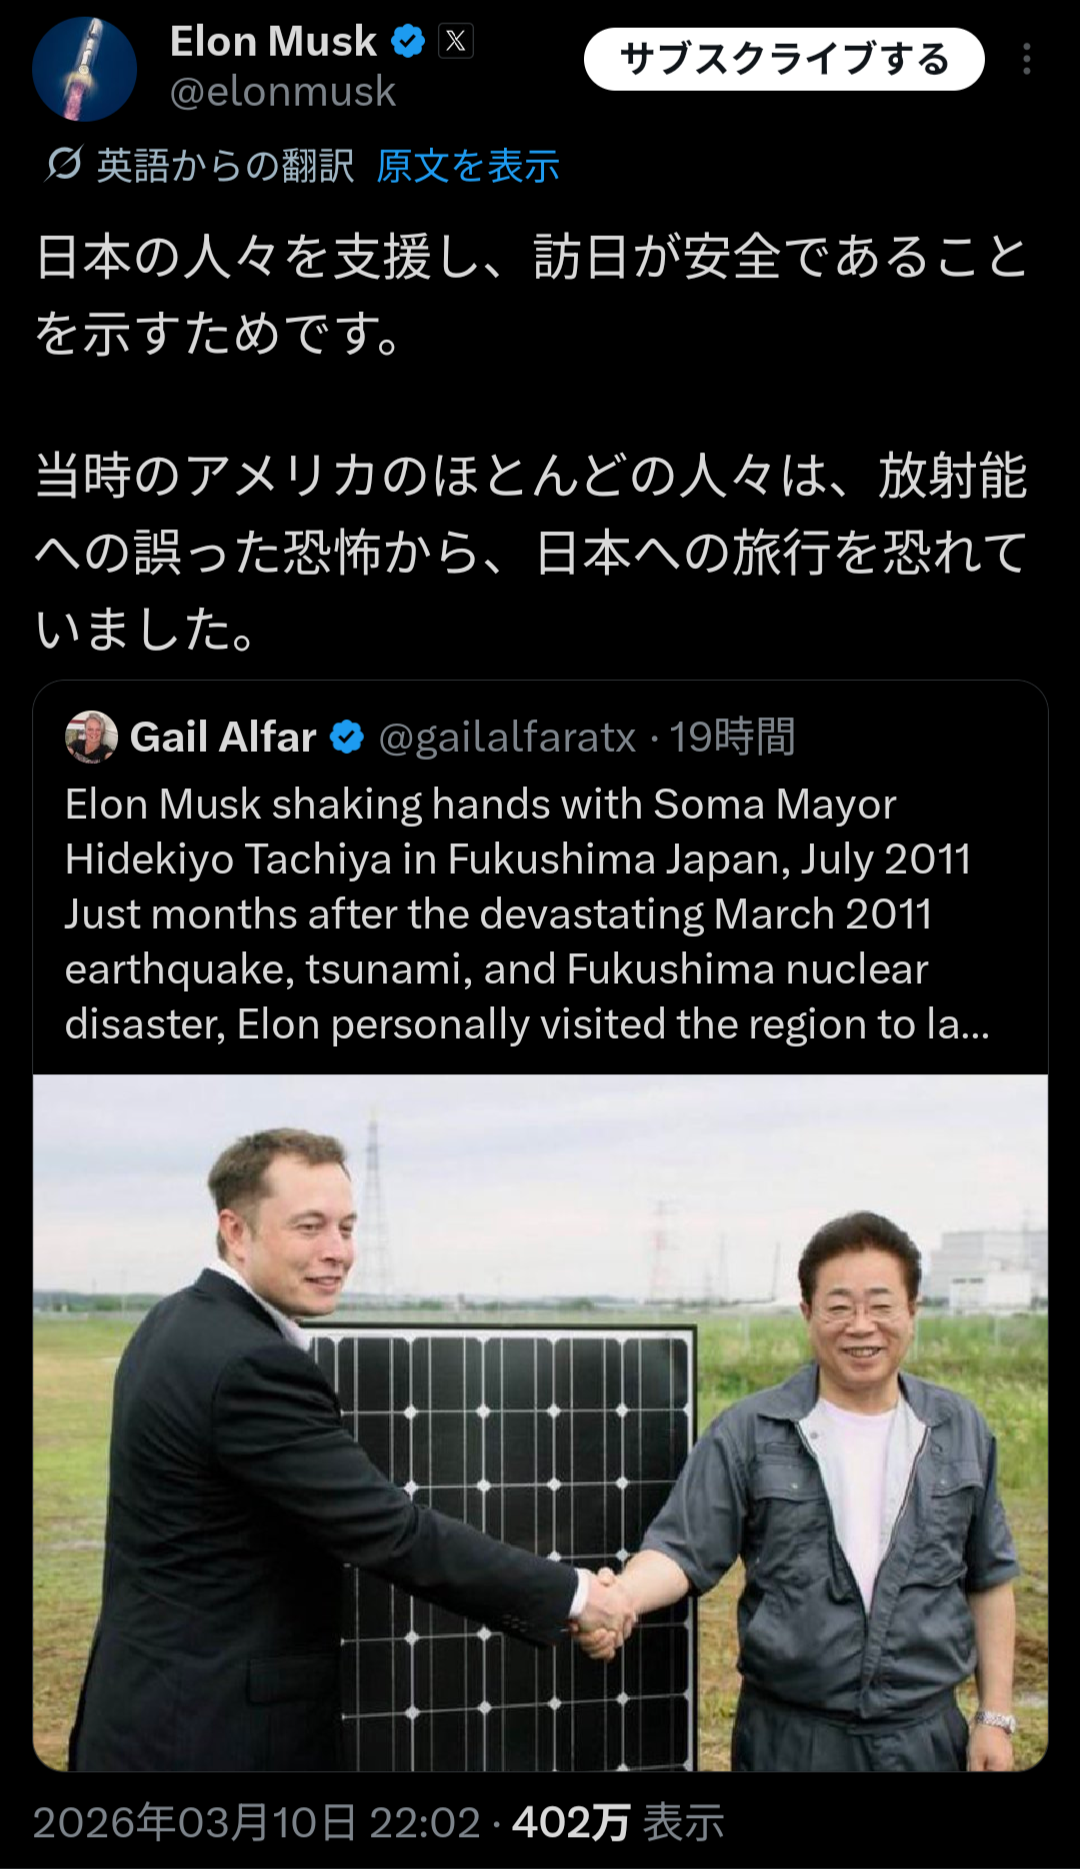Tap the translation icon beside 英語からの翻訳
1080x1869 pixels.
[64, 164]
